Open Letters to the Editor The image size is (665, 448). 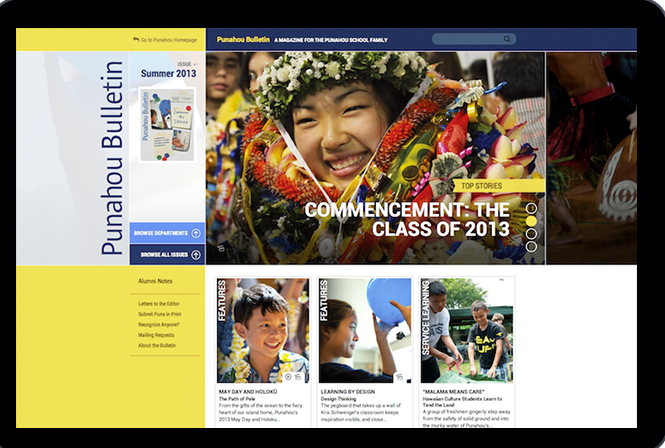pos(159,304)
